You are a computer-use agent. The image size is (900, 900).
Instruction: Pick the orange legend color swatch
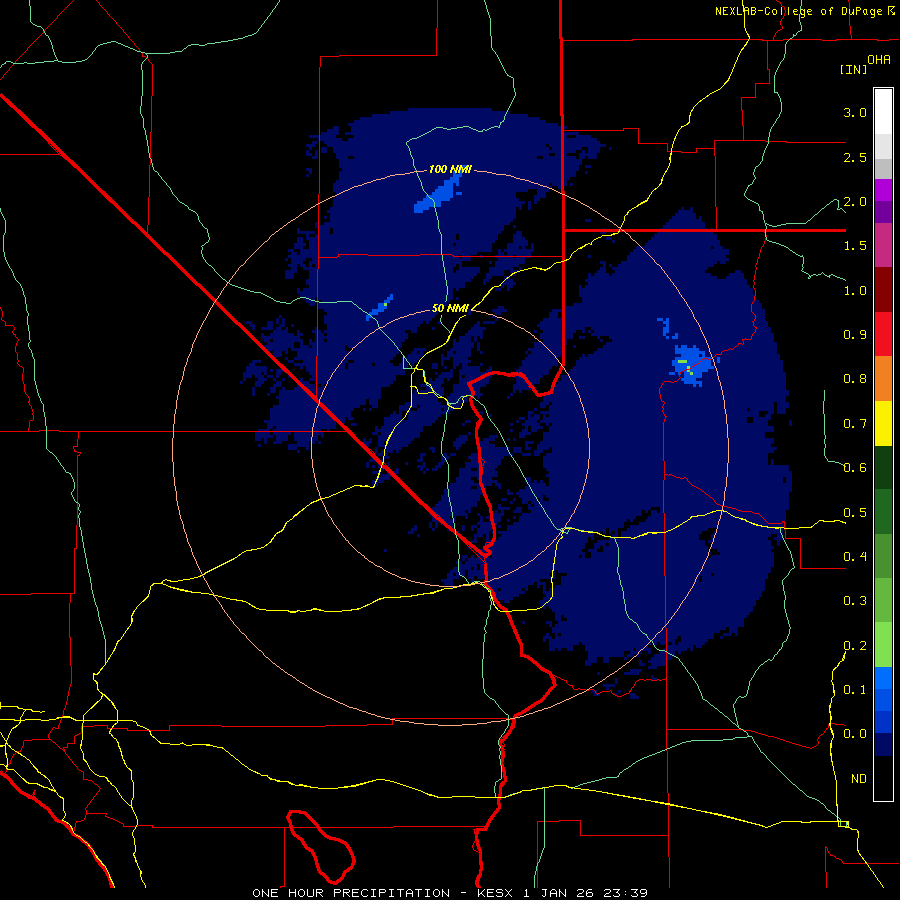point(883,378)
